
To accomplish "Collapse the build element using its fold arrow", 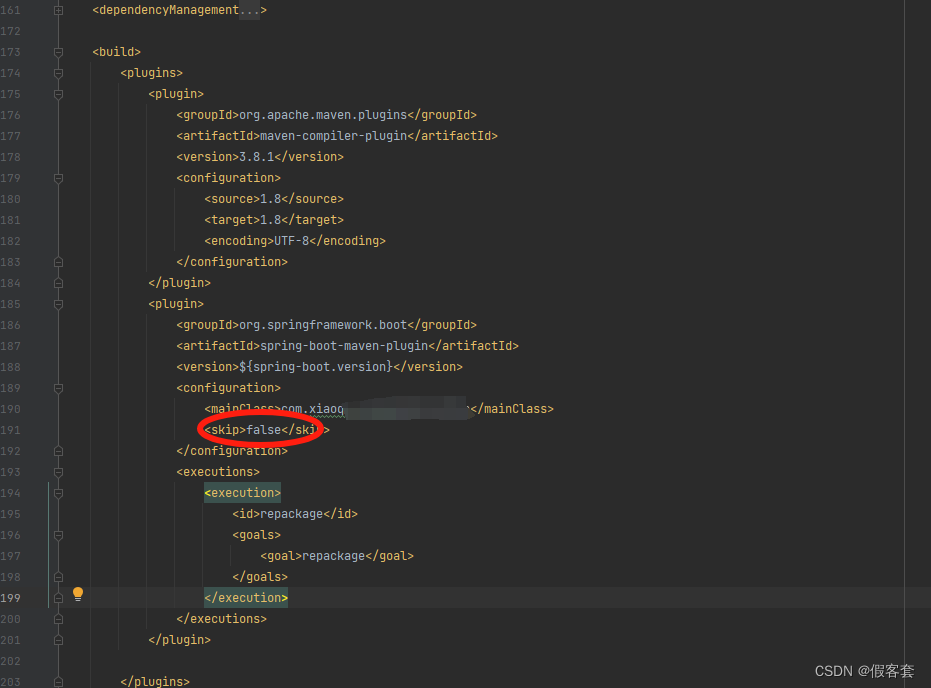I will point(57,51).
